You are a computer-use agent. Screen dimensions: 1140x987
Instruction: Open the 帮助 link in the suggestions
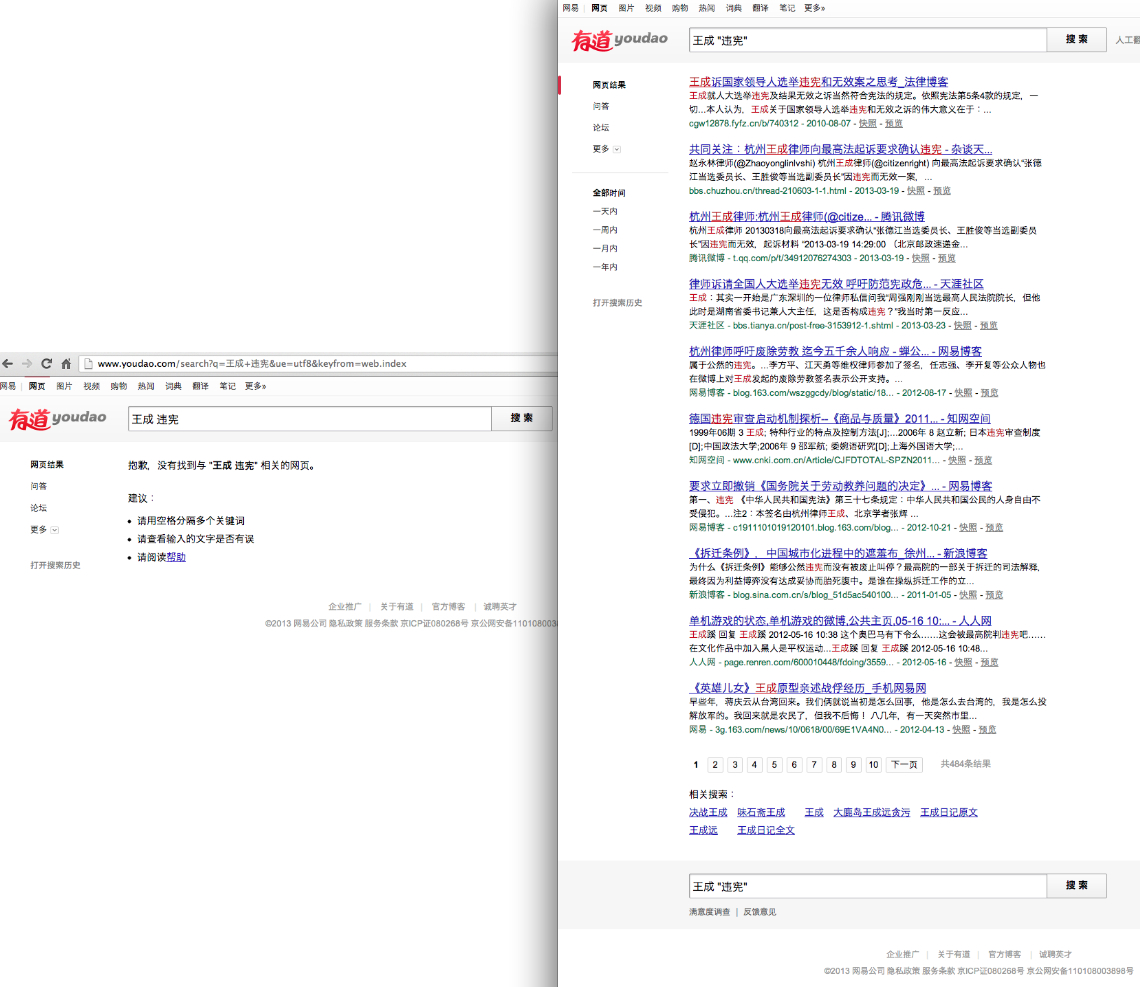(176, 557)
